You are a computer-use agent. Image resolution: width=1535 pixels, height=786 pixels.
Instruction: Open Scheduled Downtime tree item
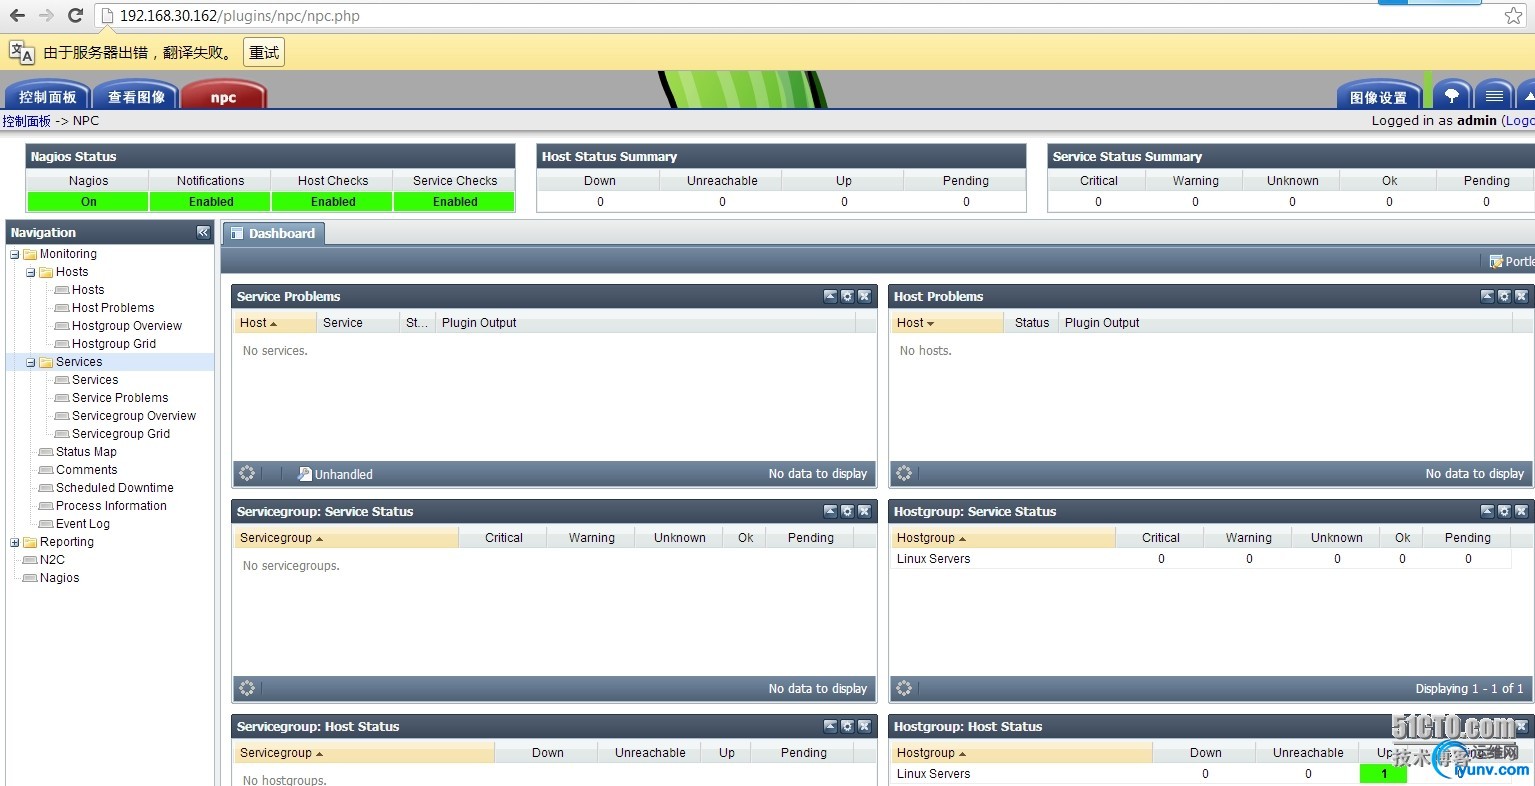(x=115, y=488)
